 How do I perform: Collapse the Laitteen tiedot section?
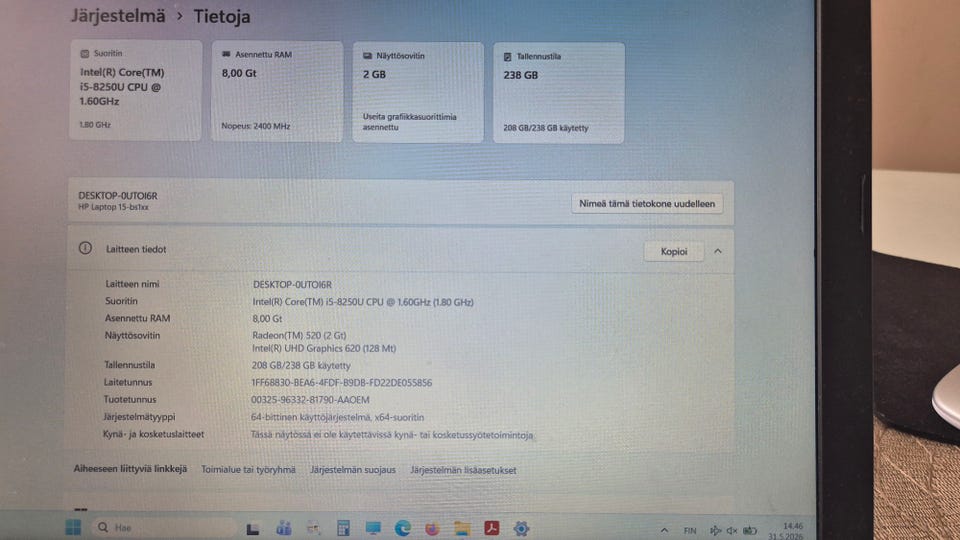[x=718, y=251]
